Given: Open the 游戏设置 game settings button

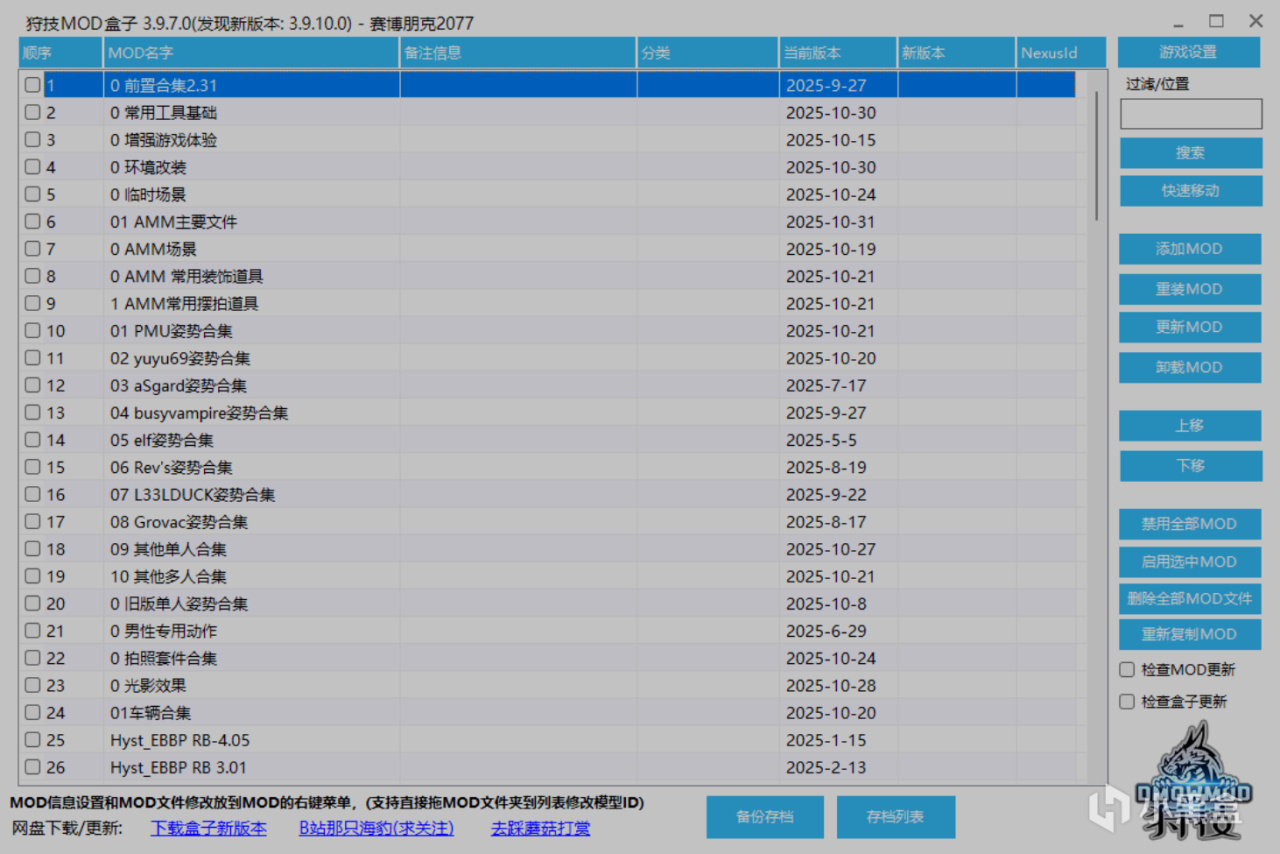Looking at the screenshot, I should 1188,52.
